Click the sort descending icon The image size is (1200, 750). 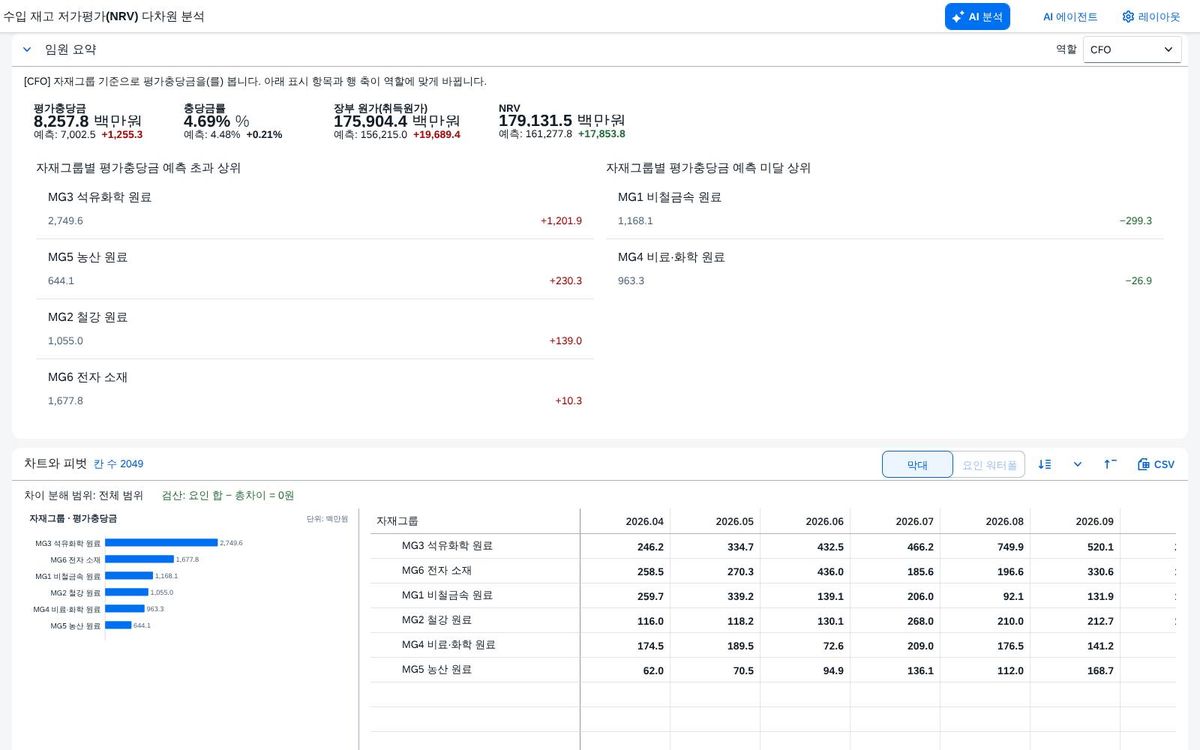[1044, 464]
